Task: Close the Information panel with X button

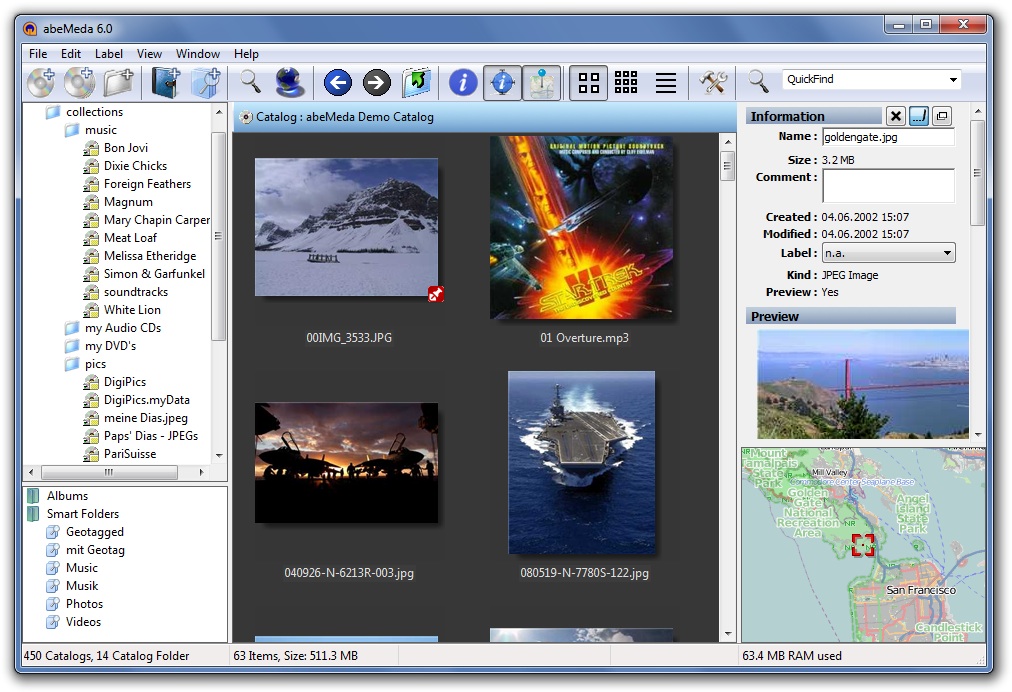Action: 896,117
